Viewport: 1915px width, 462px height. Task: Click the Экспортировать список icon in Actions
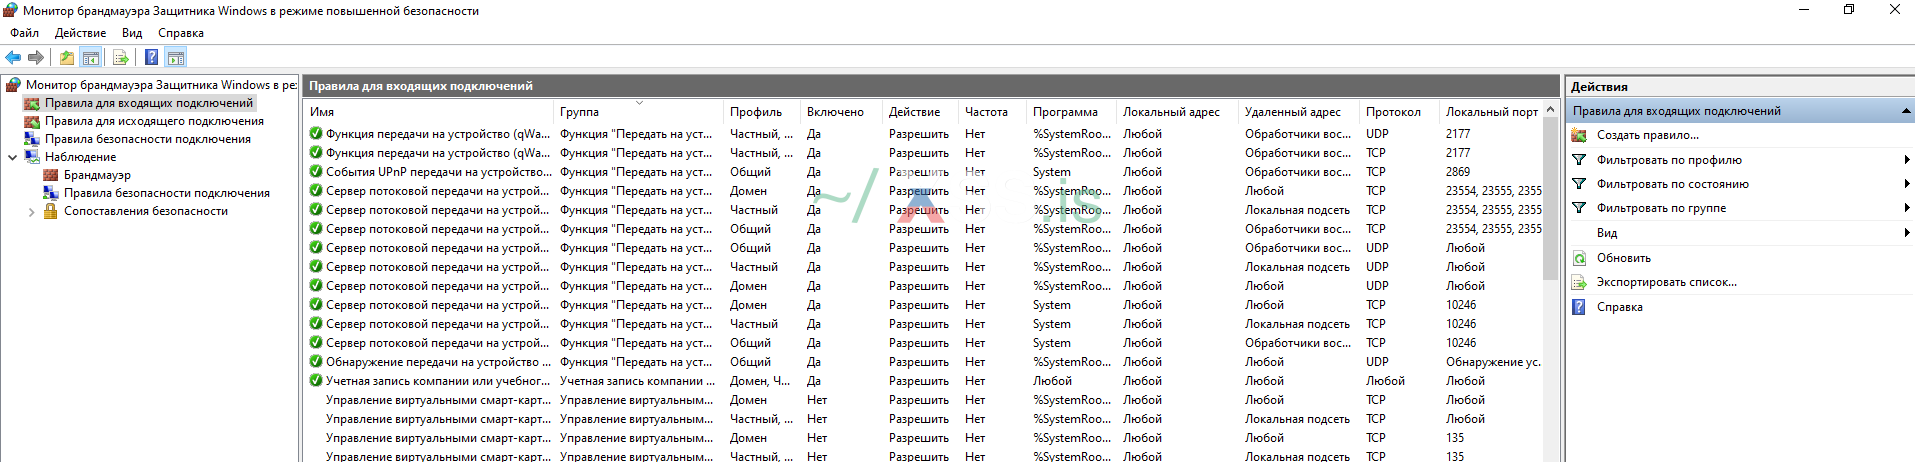tap(1579, 282)
